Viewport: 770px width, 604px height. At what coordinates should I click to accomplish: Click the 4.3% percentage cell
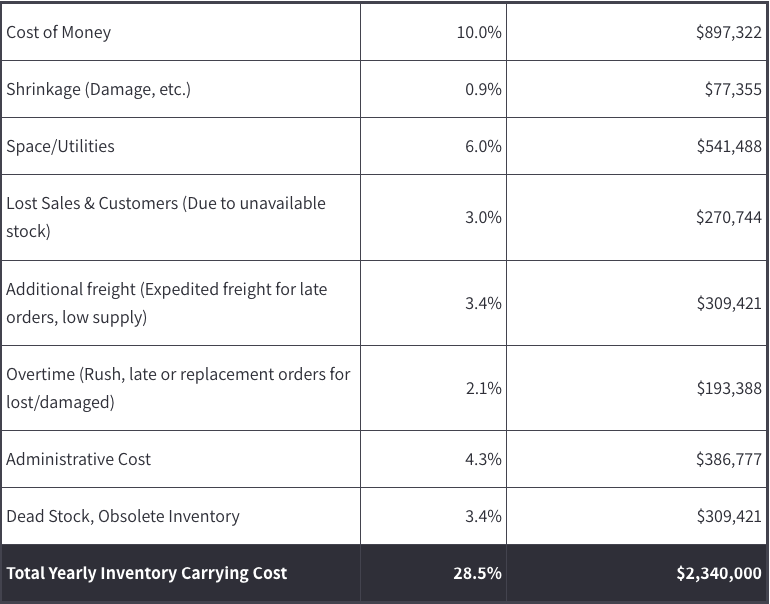point(483,459)
